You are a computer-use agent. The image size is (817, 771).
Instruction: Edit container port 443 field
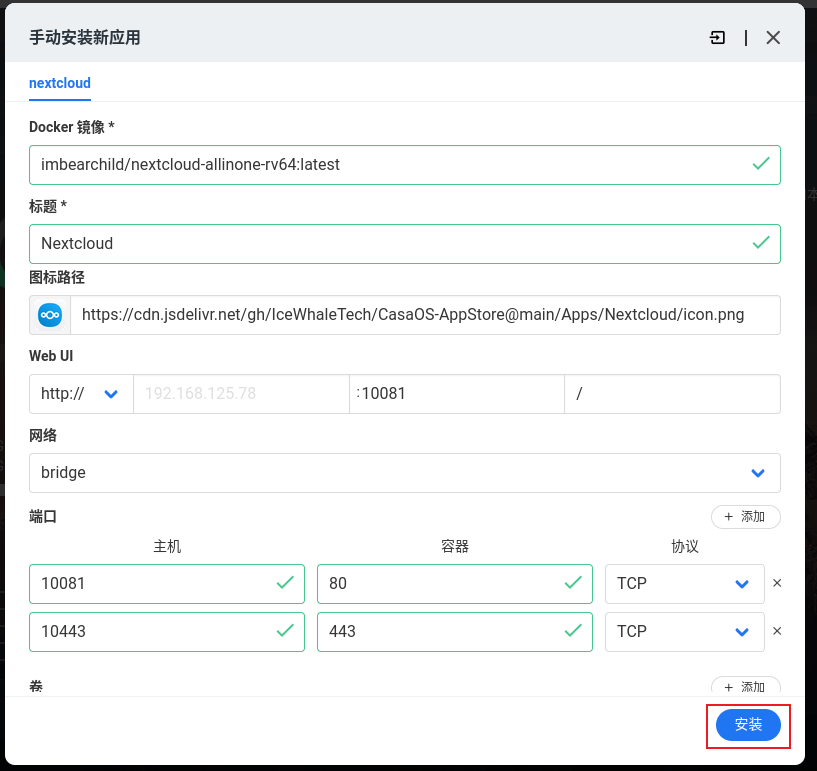454,631
